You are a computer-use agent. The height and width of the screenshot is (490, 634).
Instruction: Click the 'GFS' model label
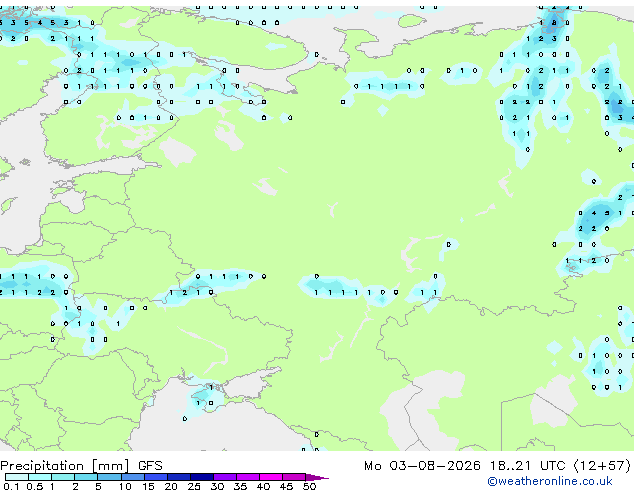(x=150, y=466)
